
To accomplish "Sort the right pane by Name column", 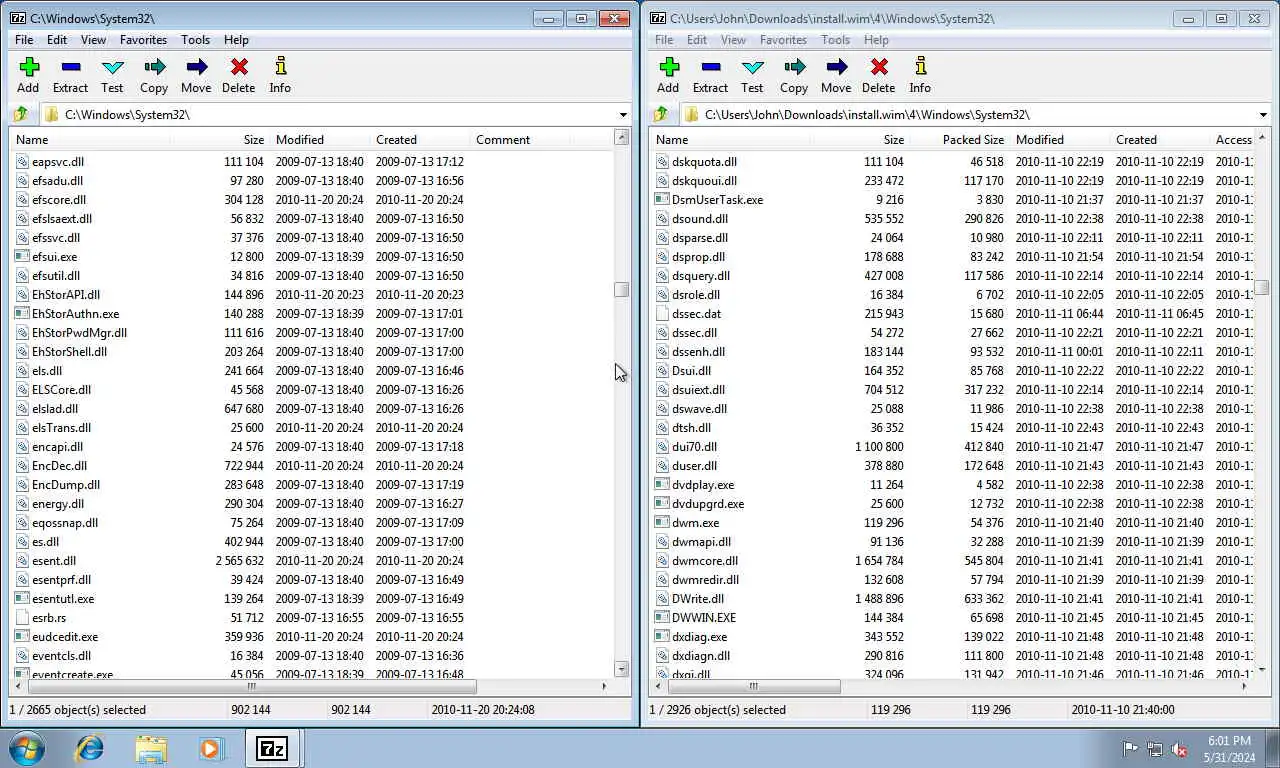I will coord(730,139).
